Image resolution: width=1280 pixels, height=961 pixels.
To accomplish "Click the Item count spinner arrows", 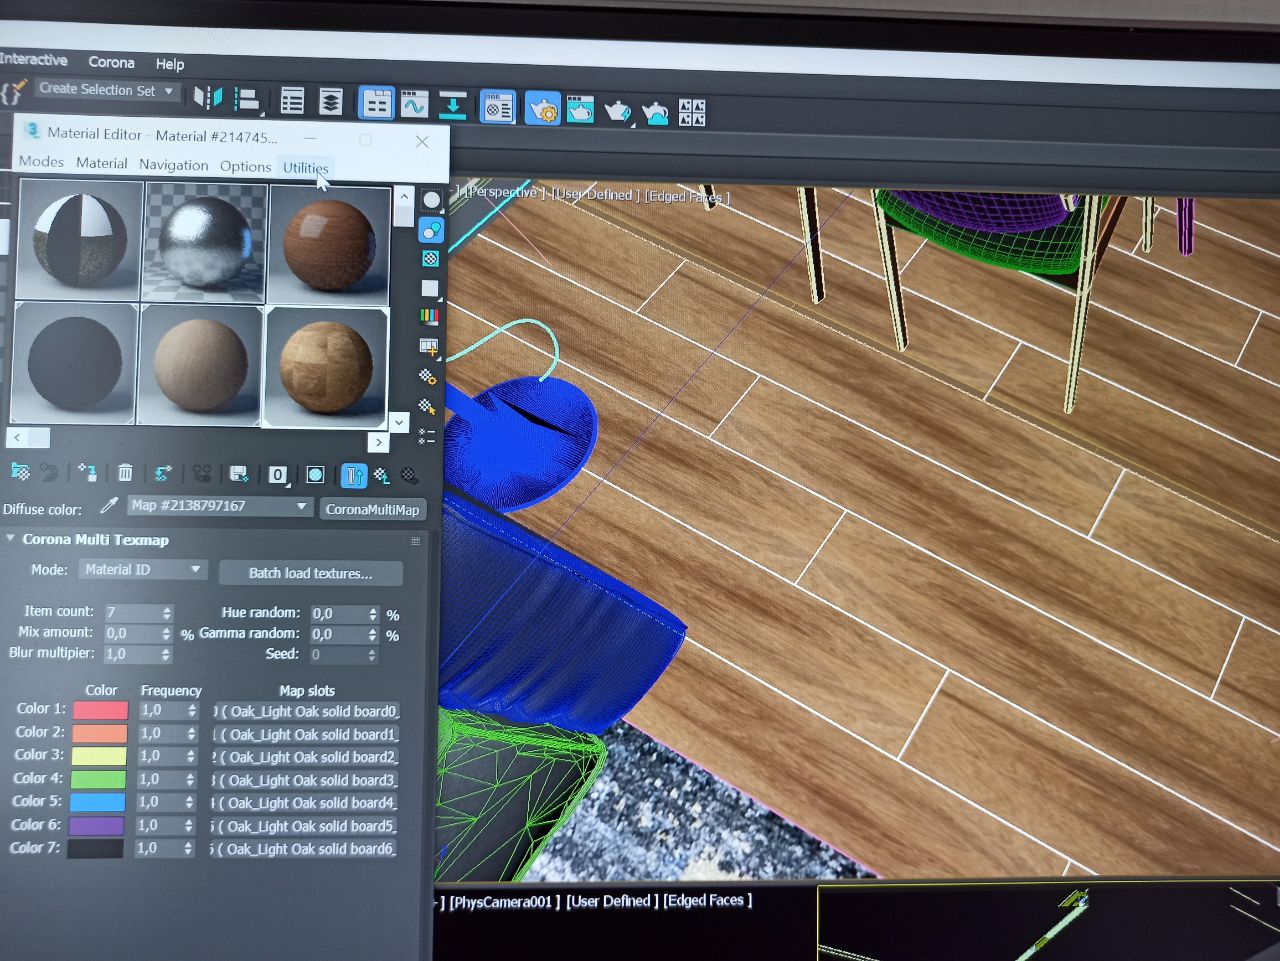I will (x=167, y=612).
